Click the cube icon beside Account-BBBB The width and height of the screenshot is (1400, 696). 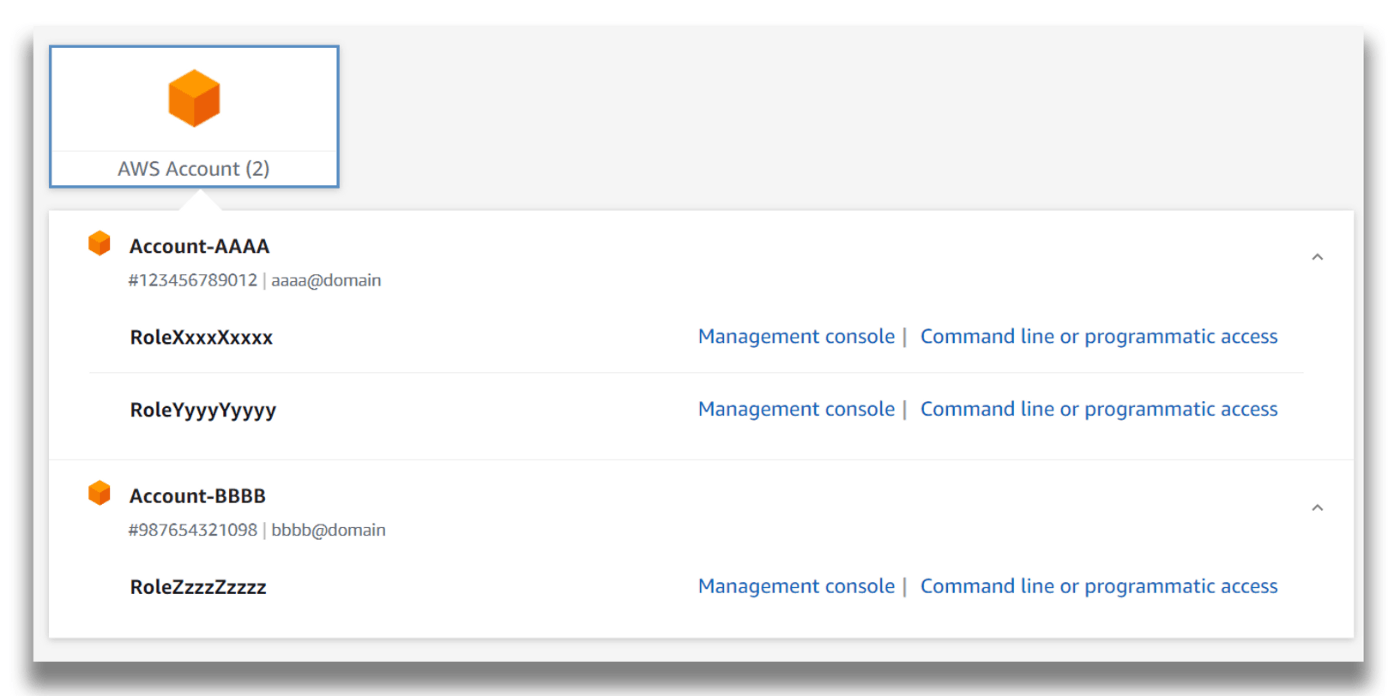[99, 493]
